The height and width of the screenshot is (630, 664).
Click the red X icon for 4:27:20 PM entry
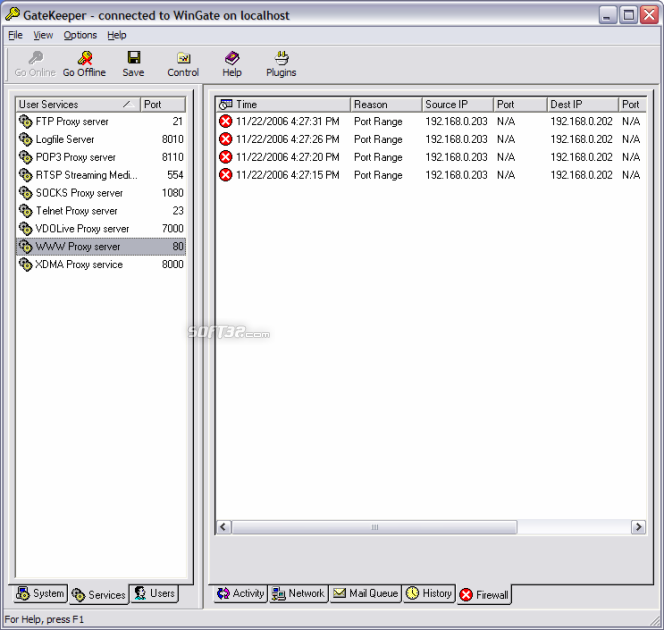226,157
